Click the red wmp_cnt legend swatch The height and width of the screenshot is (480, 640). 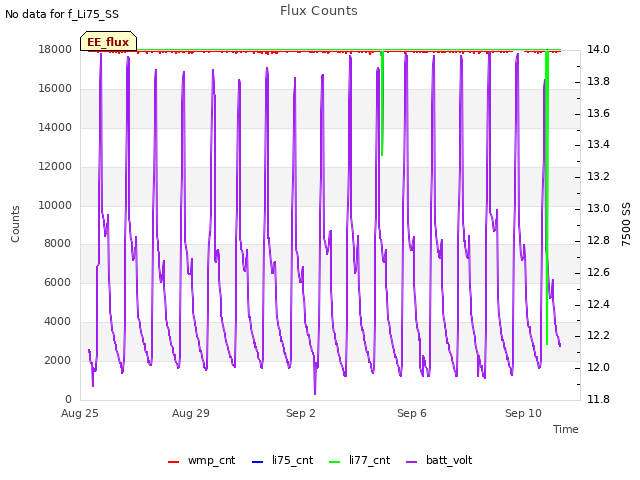point(173,462)
